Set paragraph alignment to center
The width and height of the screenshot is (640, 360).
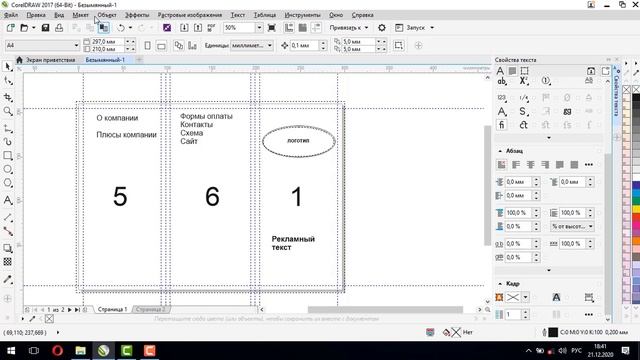coord(531,164)
